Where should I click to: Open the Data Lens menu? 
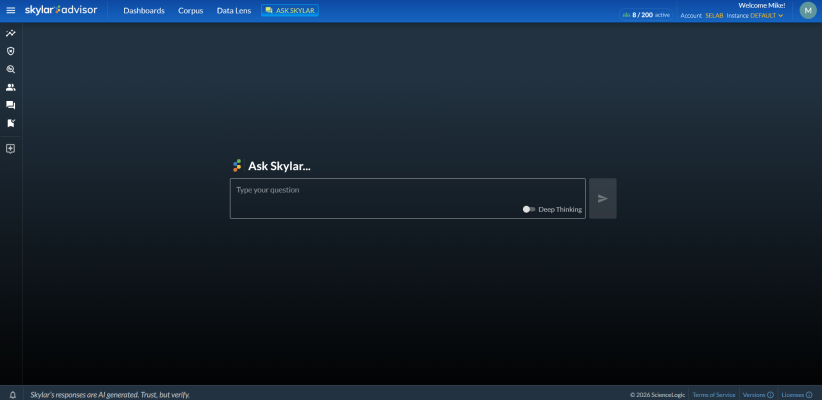tap(234, 10)
